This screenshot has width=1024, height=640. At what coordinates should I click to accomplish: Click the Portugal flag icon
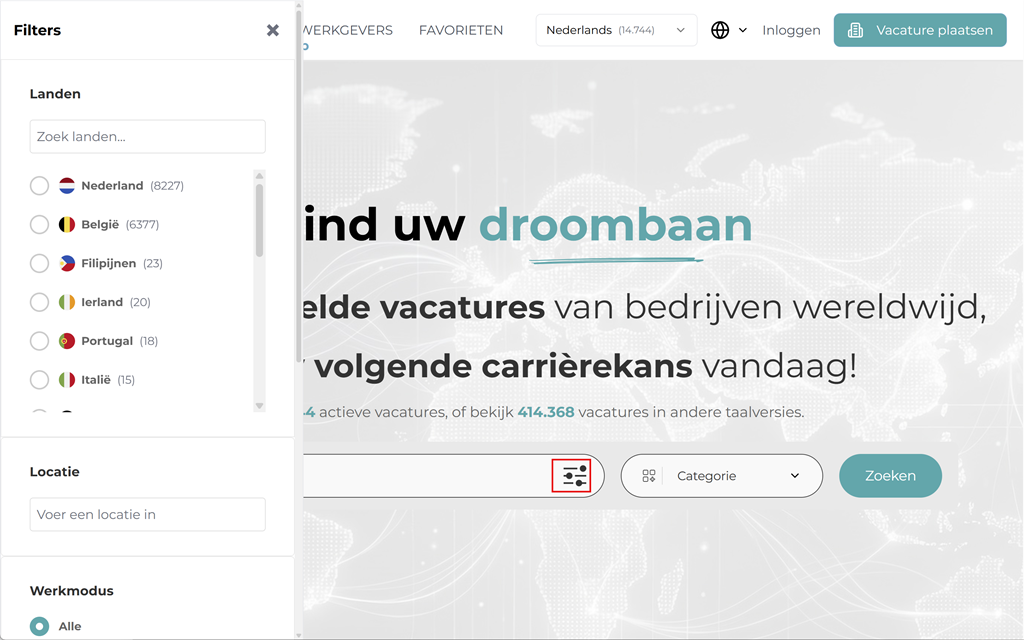click(67, 341)
